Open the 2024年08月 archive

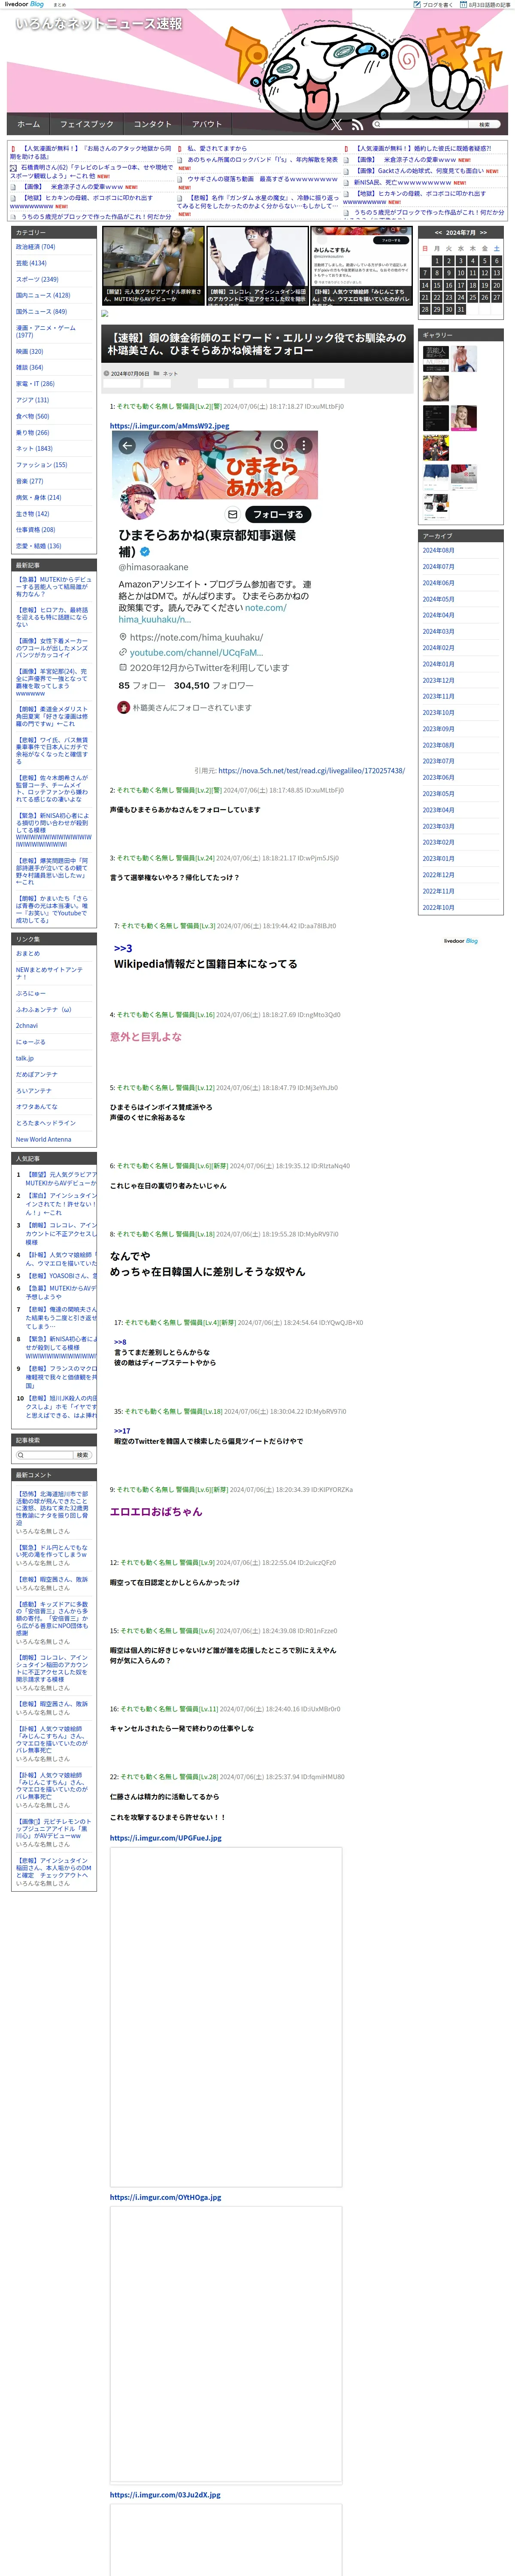point(438,550)
